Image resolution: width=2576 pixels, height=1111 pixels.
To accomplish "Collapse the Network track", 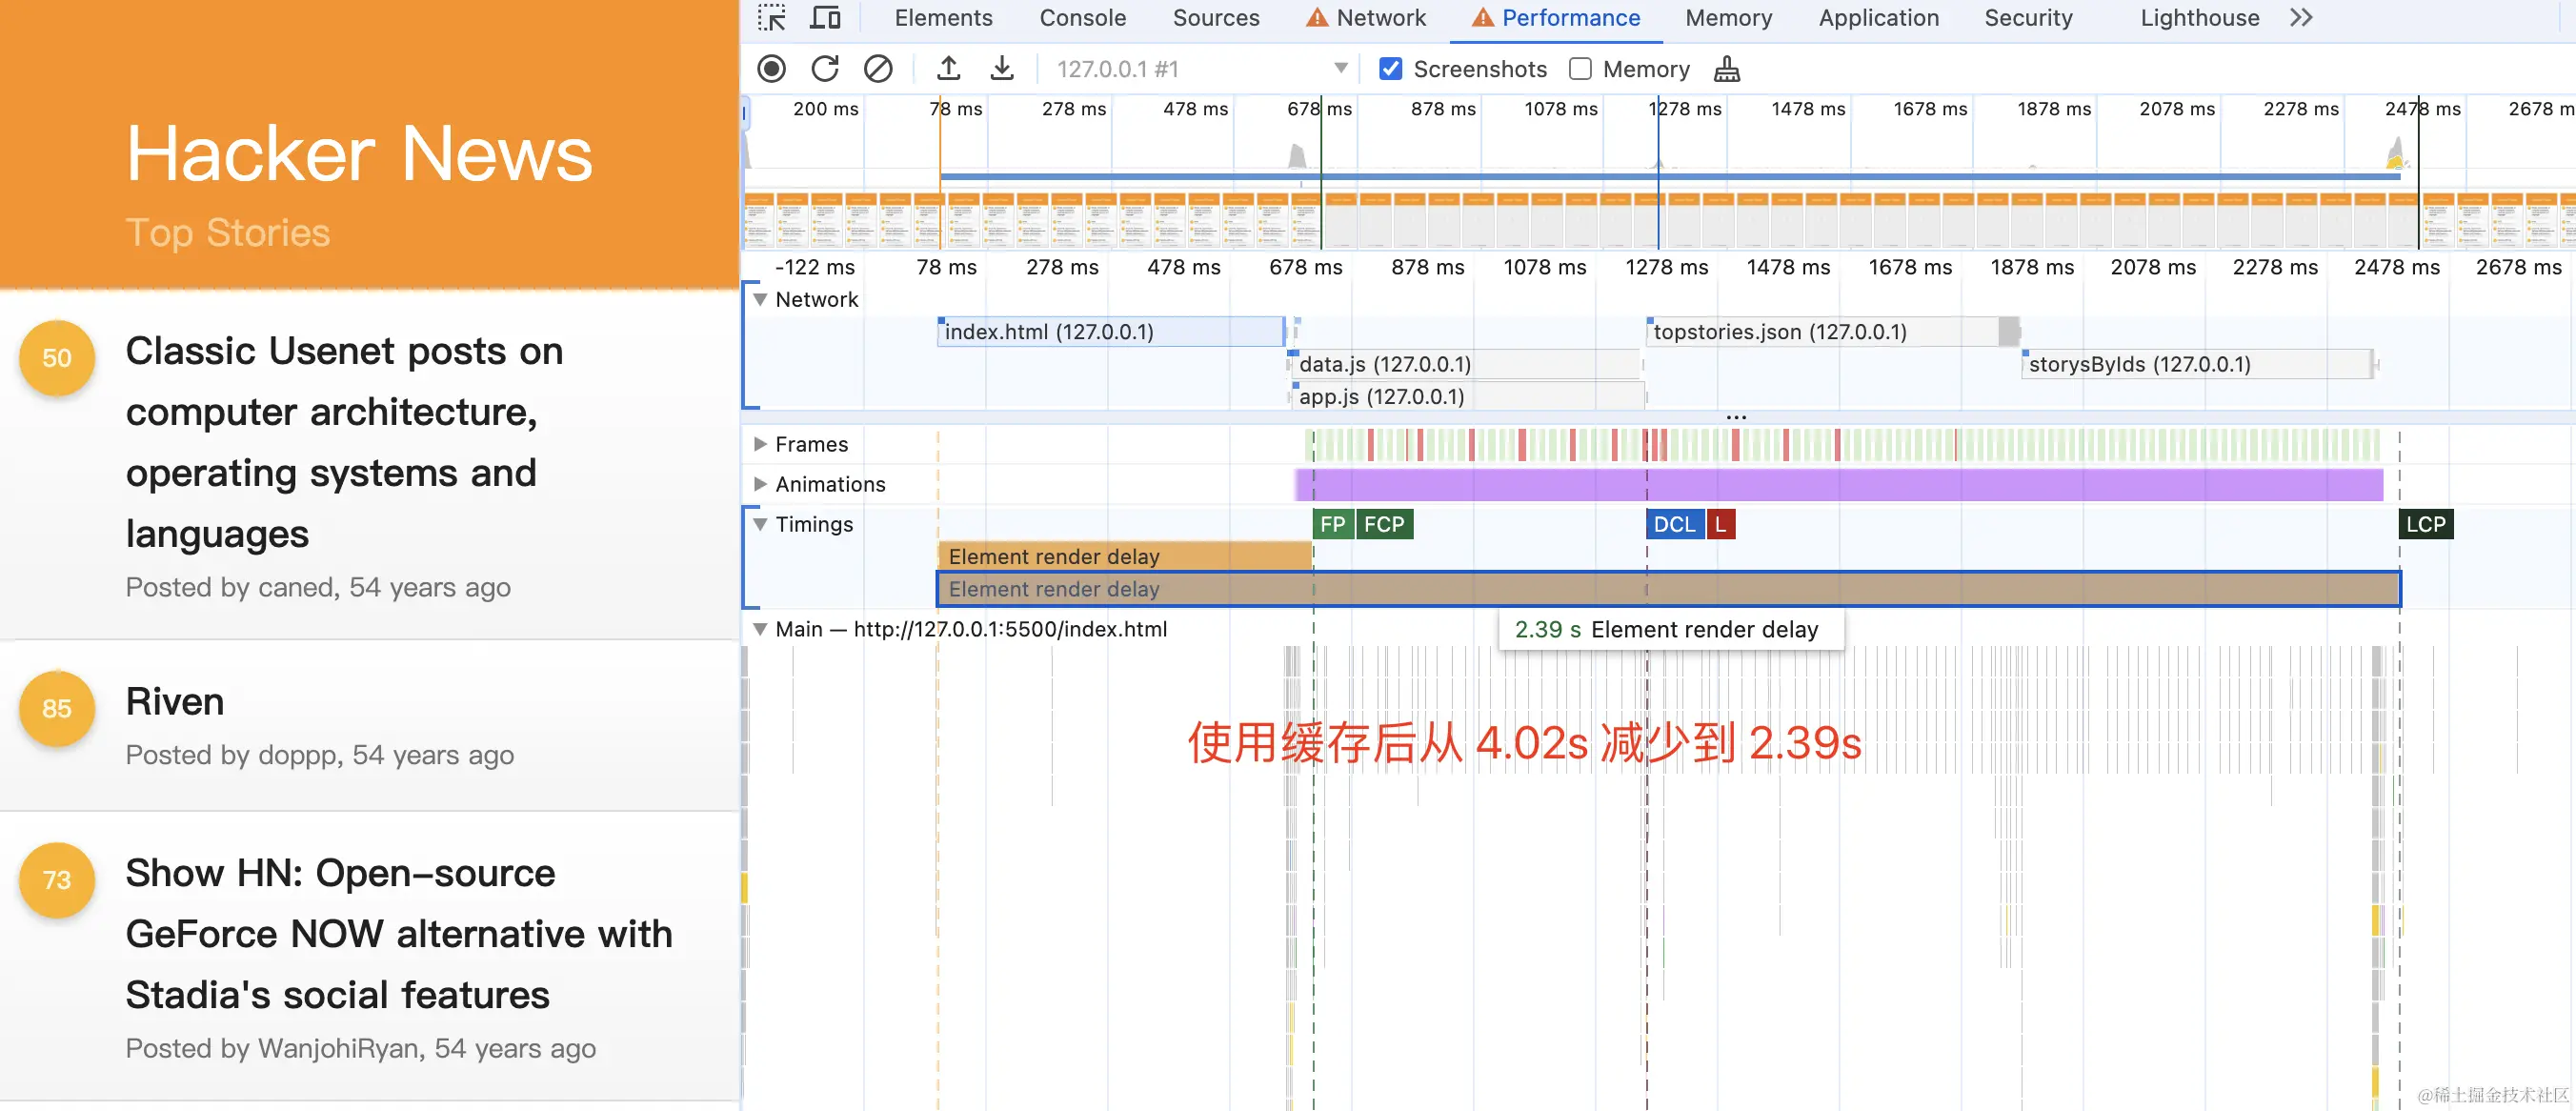I will [x=760, y=299].
